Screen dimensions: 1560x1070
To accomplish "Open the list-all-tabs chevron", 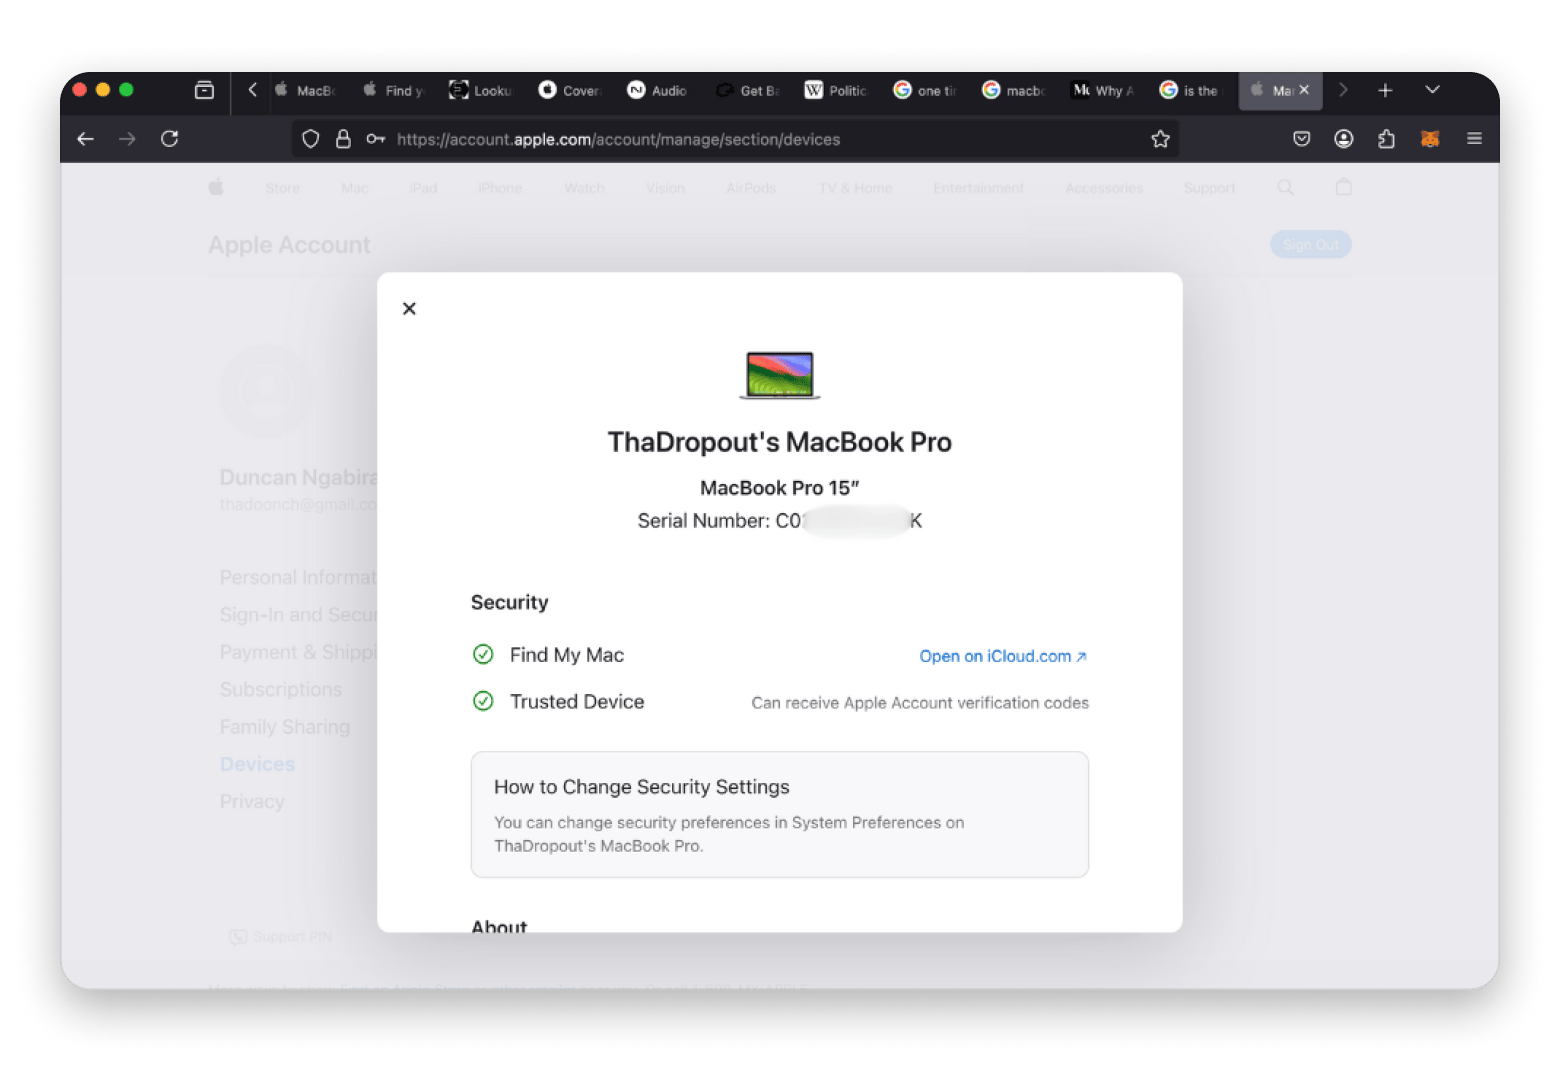I will point(1433,90).
